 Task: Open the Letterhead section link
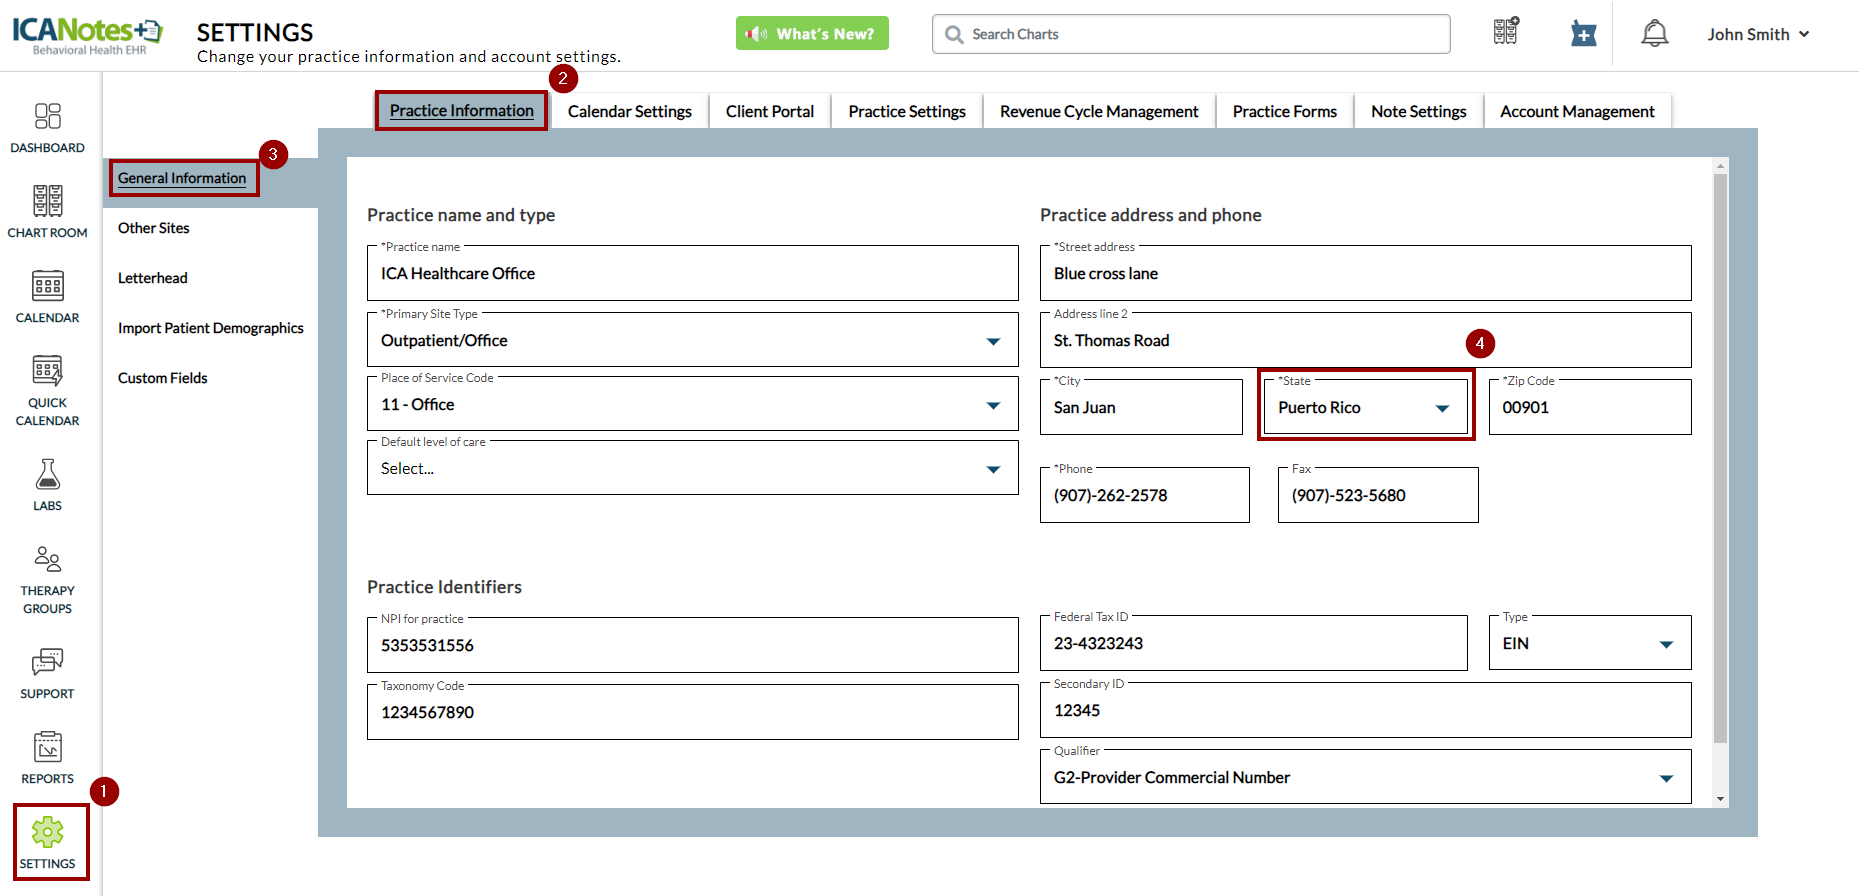click(153, 278)
